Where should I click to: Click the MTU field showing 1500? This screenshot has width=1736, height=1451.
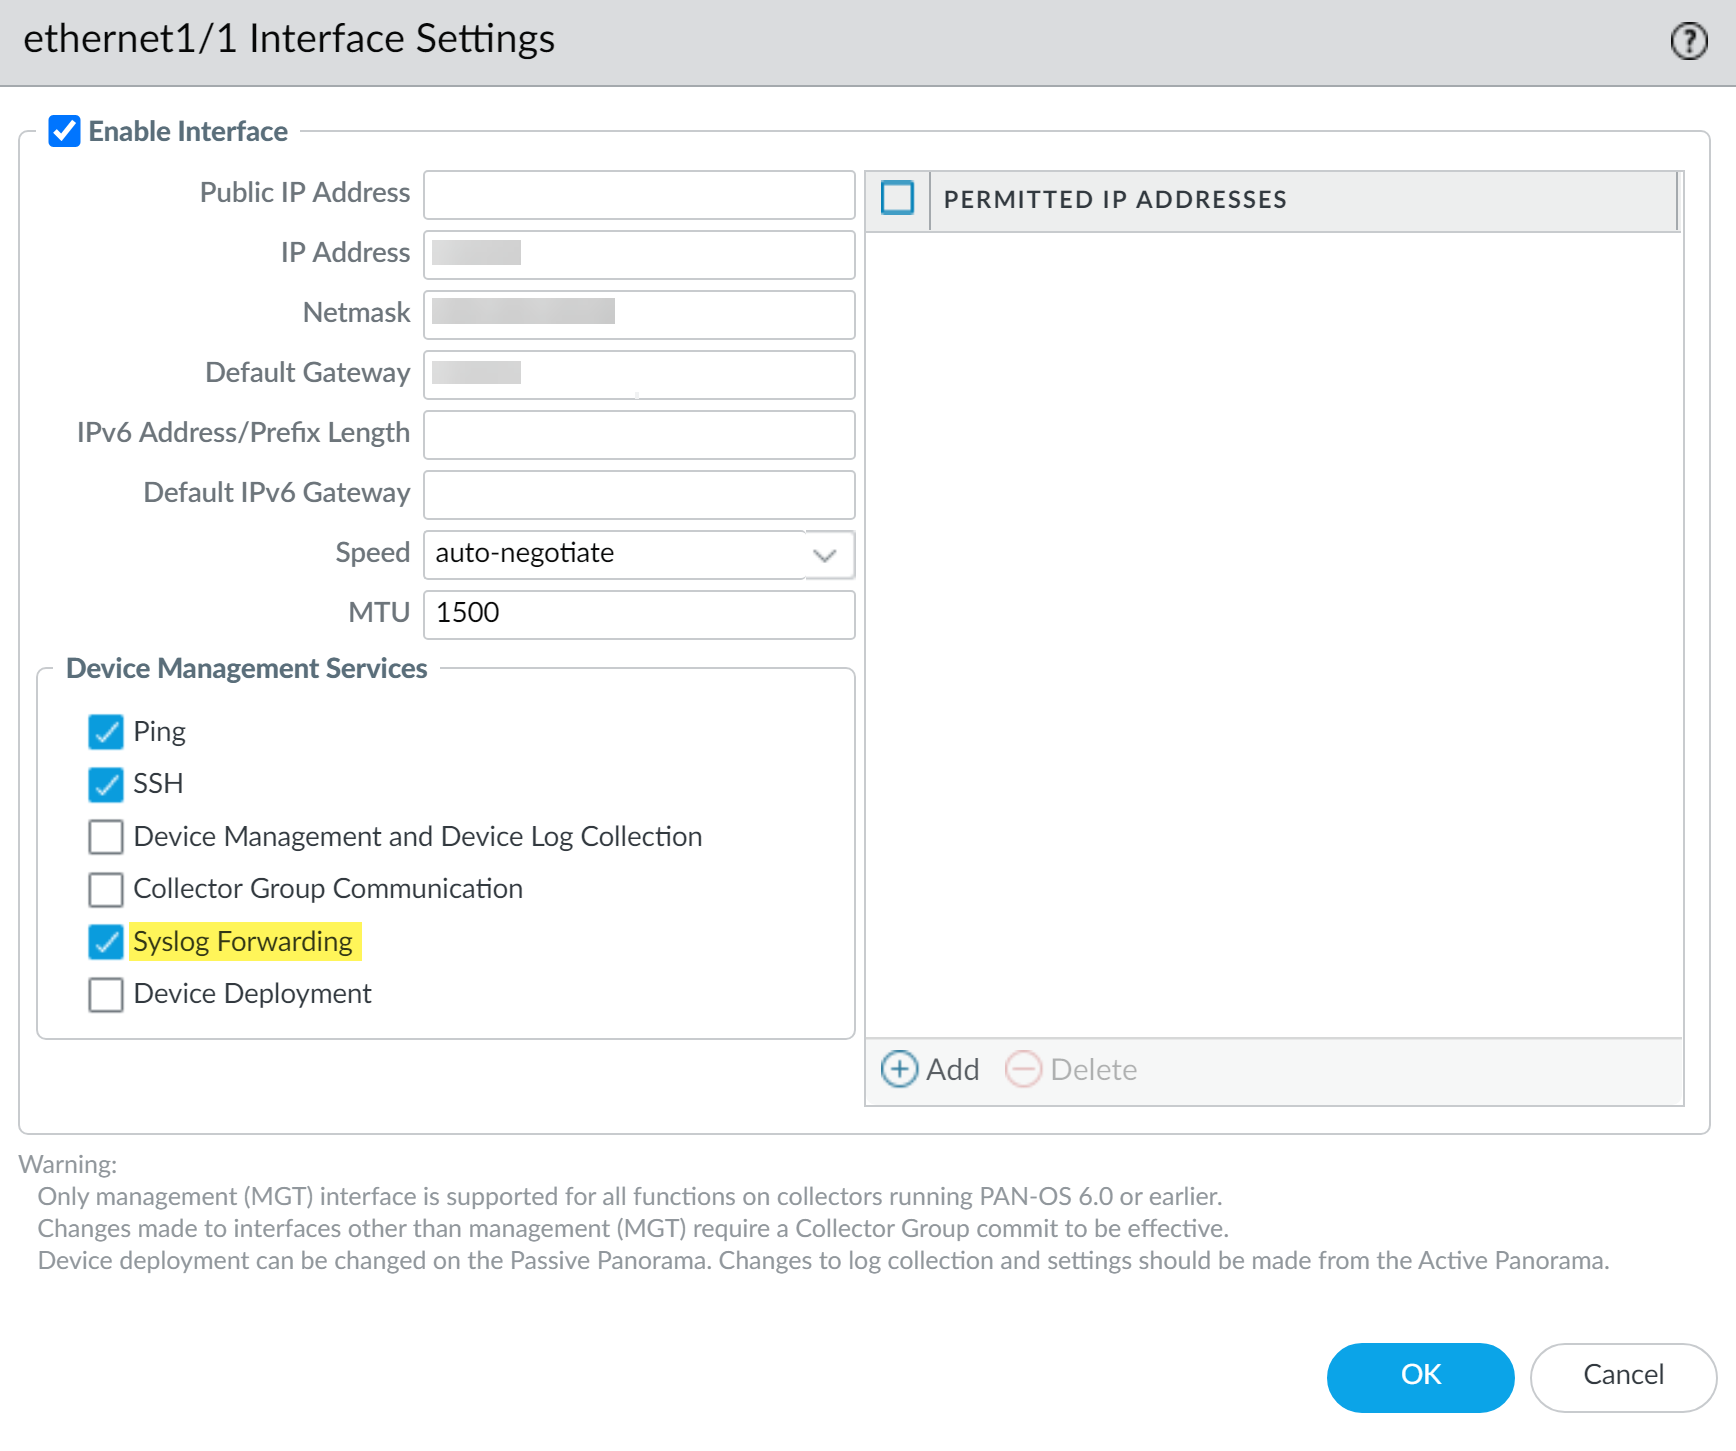639,614
